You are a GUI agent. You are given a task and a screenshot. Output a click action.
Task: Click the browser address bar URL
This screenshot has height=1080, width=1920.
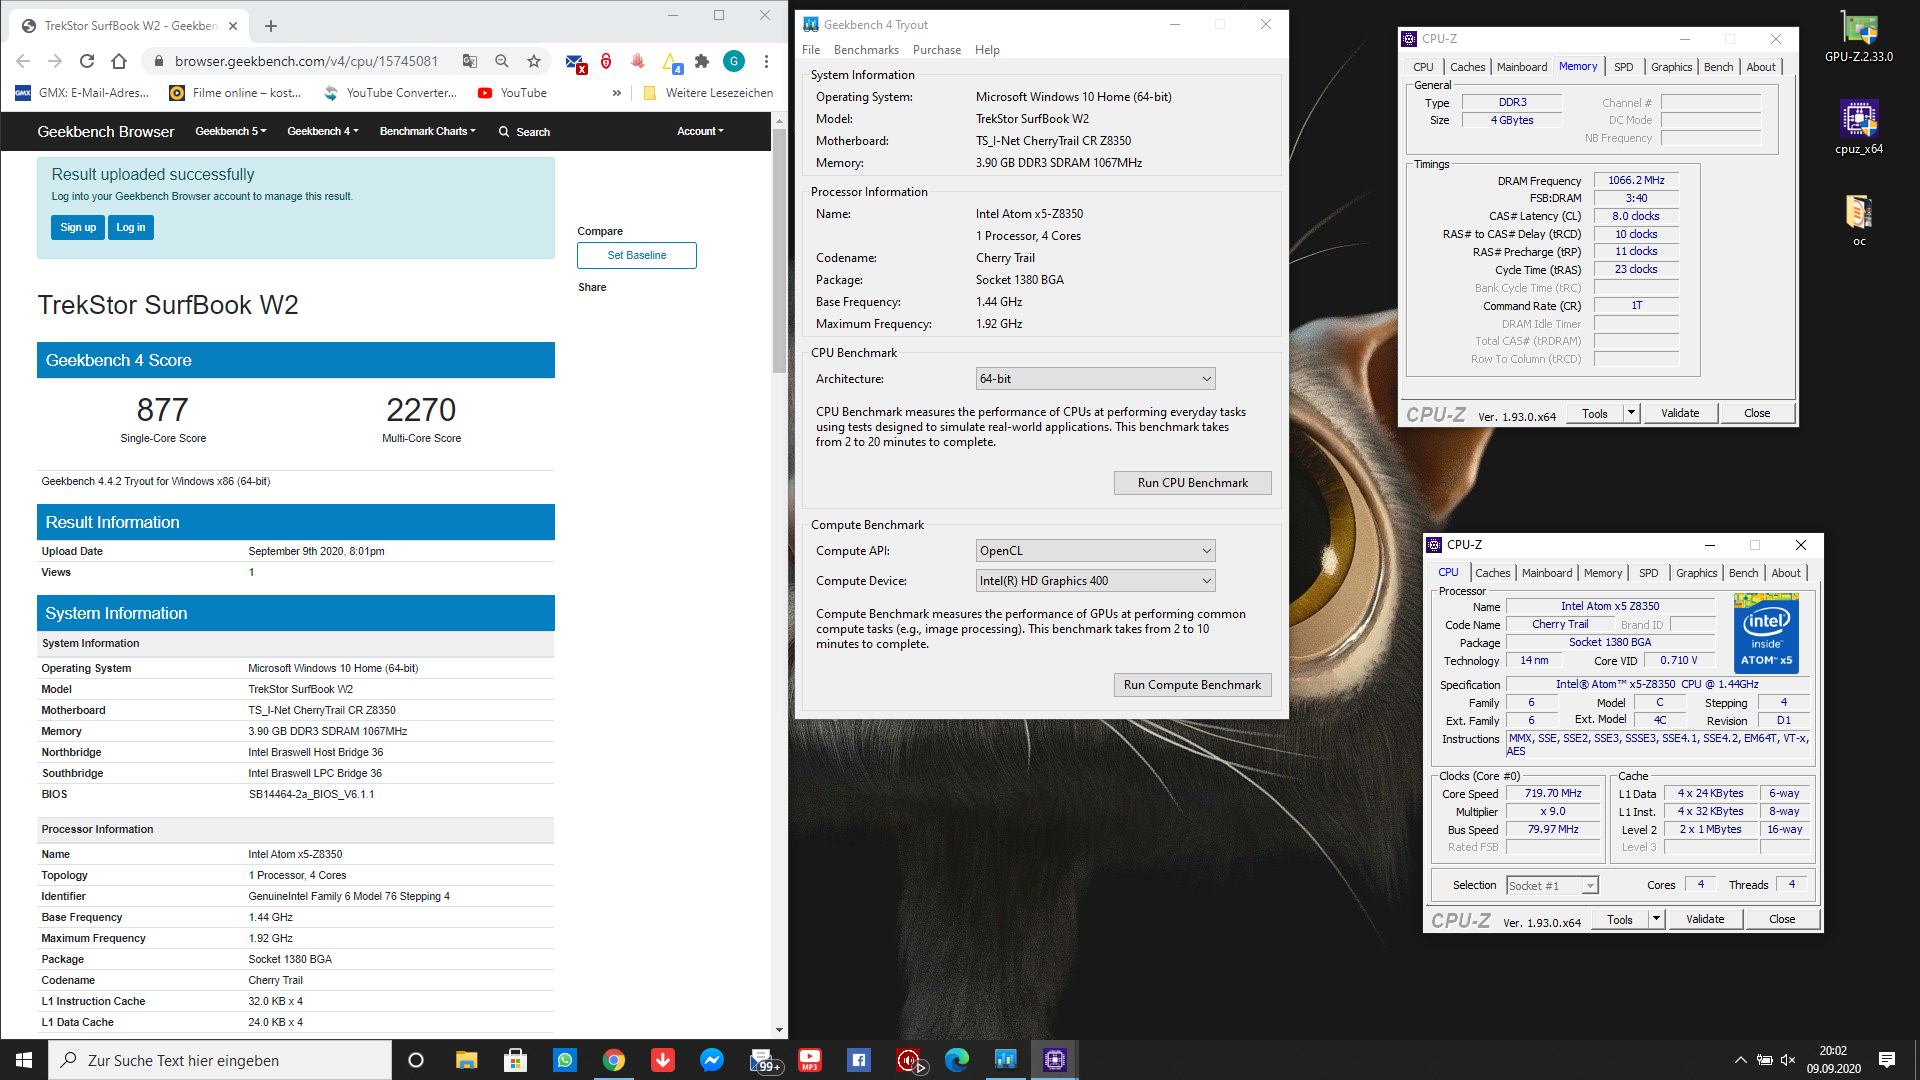(306, 61)
